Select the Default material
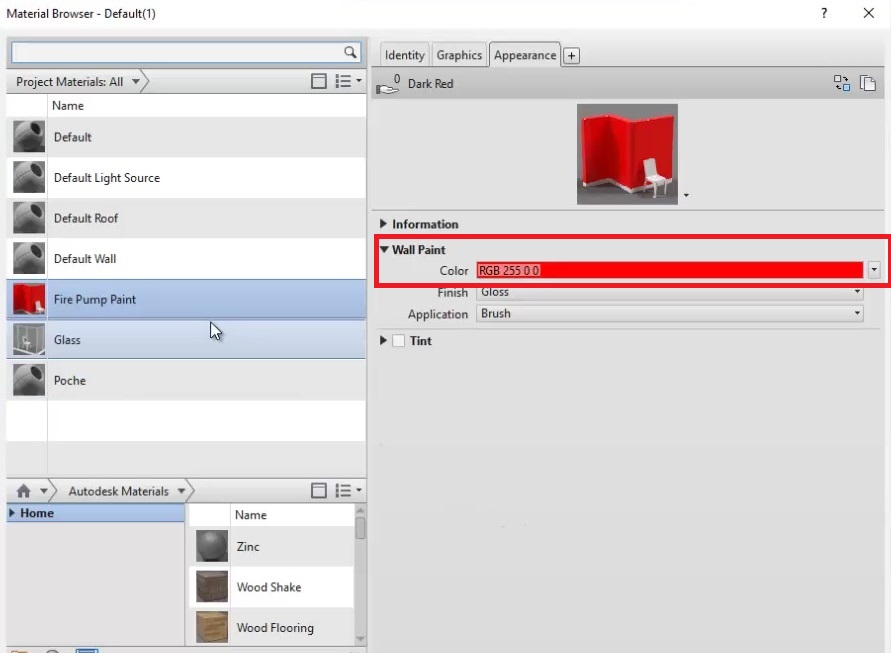Viewport: 891px width, 653px height. point(186,137)
